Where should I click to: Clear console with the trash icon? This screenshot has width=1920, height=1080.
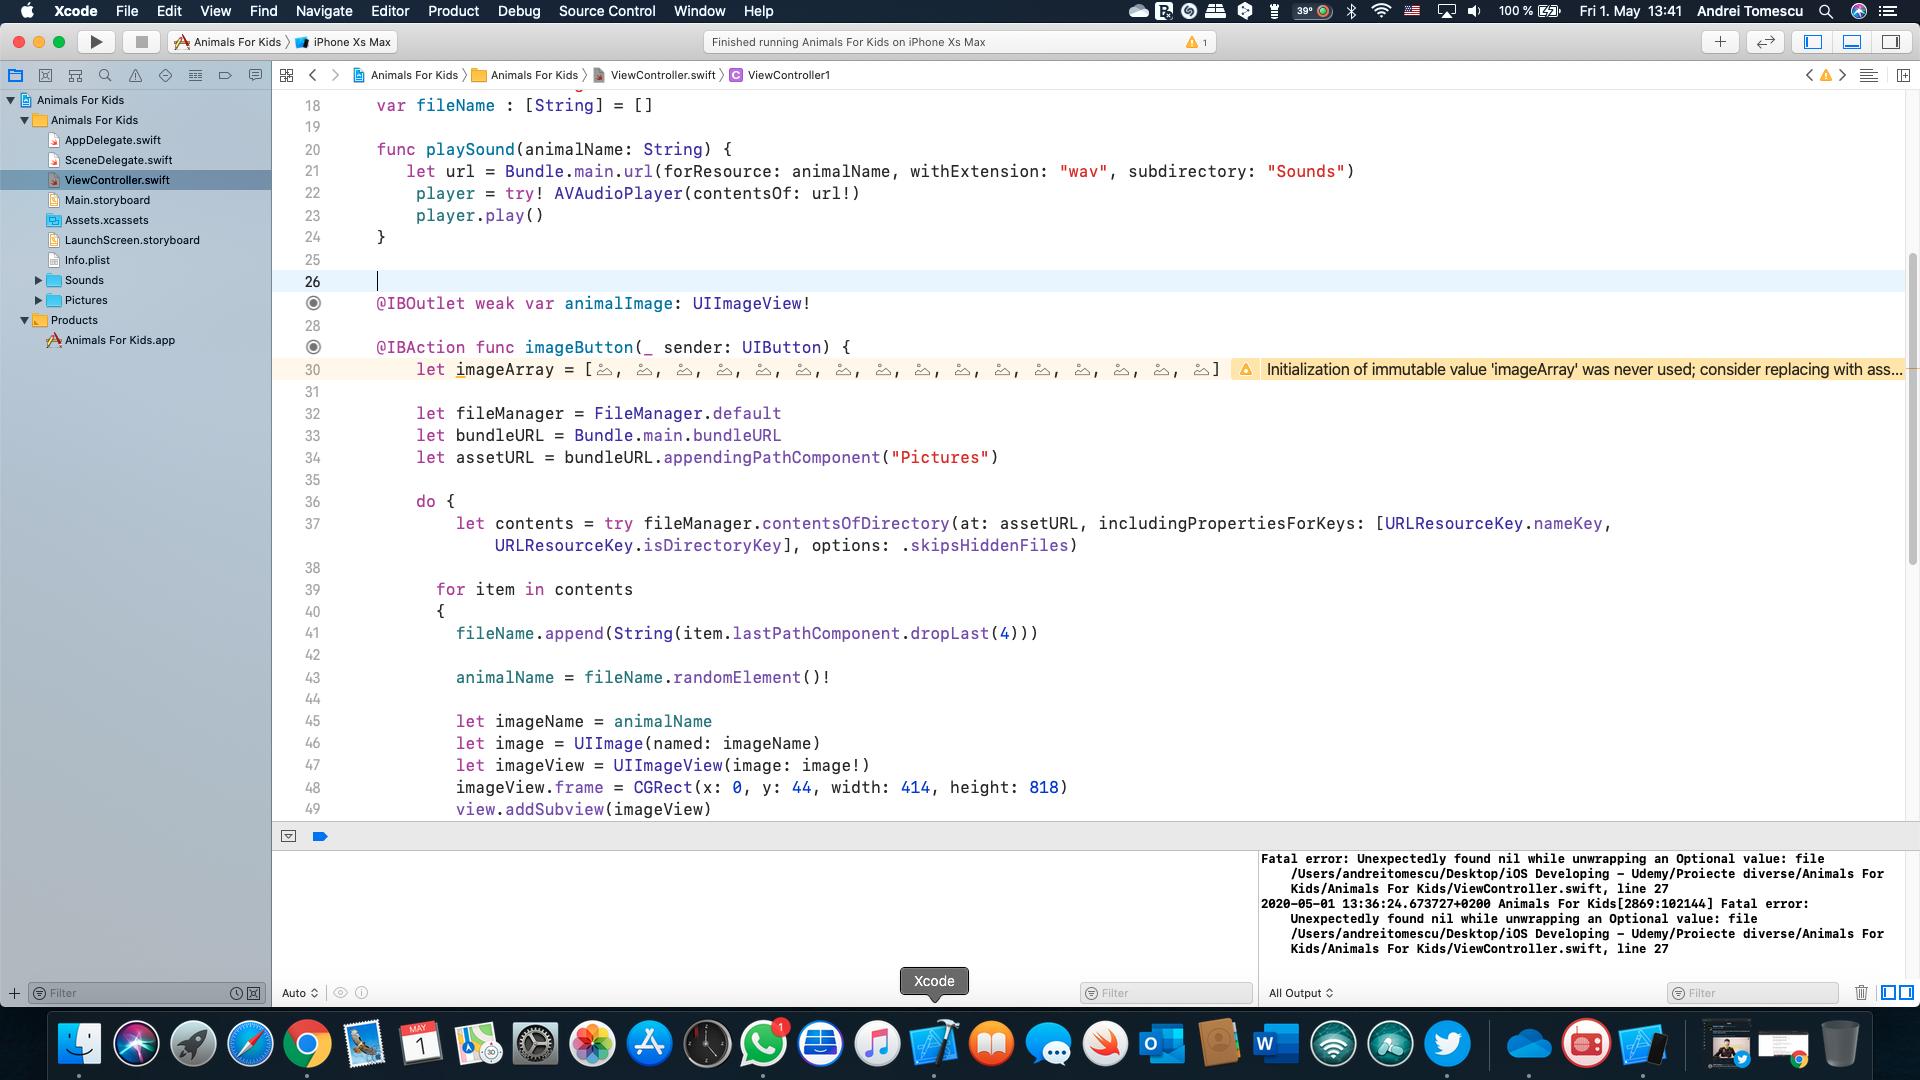[1861, 993]
